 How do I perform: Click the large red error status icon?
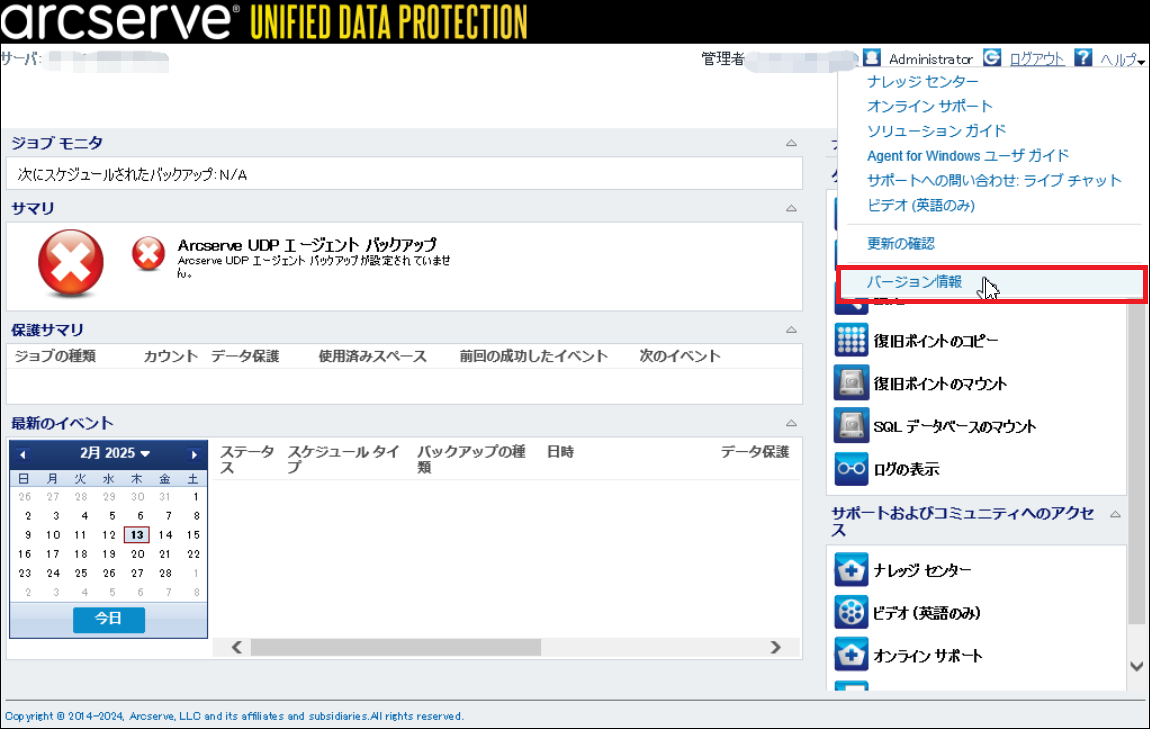click(x=70, y=263)
